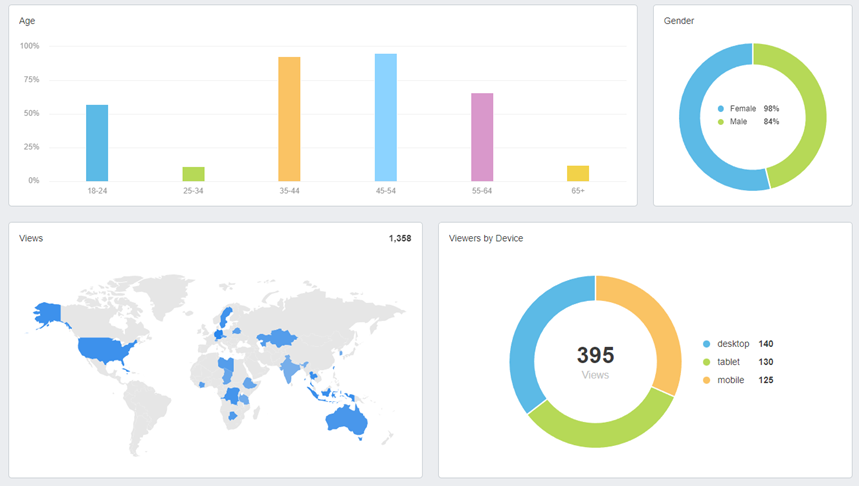Click the '100%' y-axis label
Viewport: 859px width, 486px height.
pyautogui.click(x=30, y=46)
